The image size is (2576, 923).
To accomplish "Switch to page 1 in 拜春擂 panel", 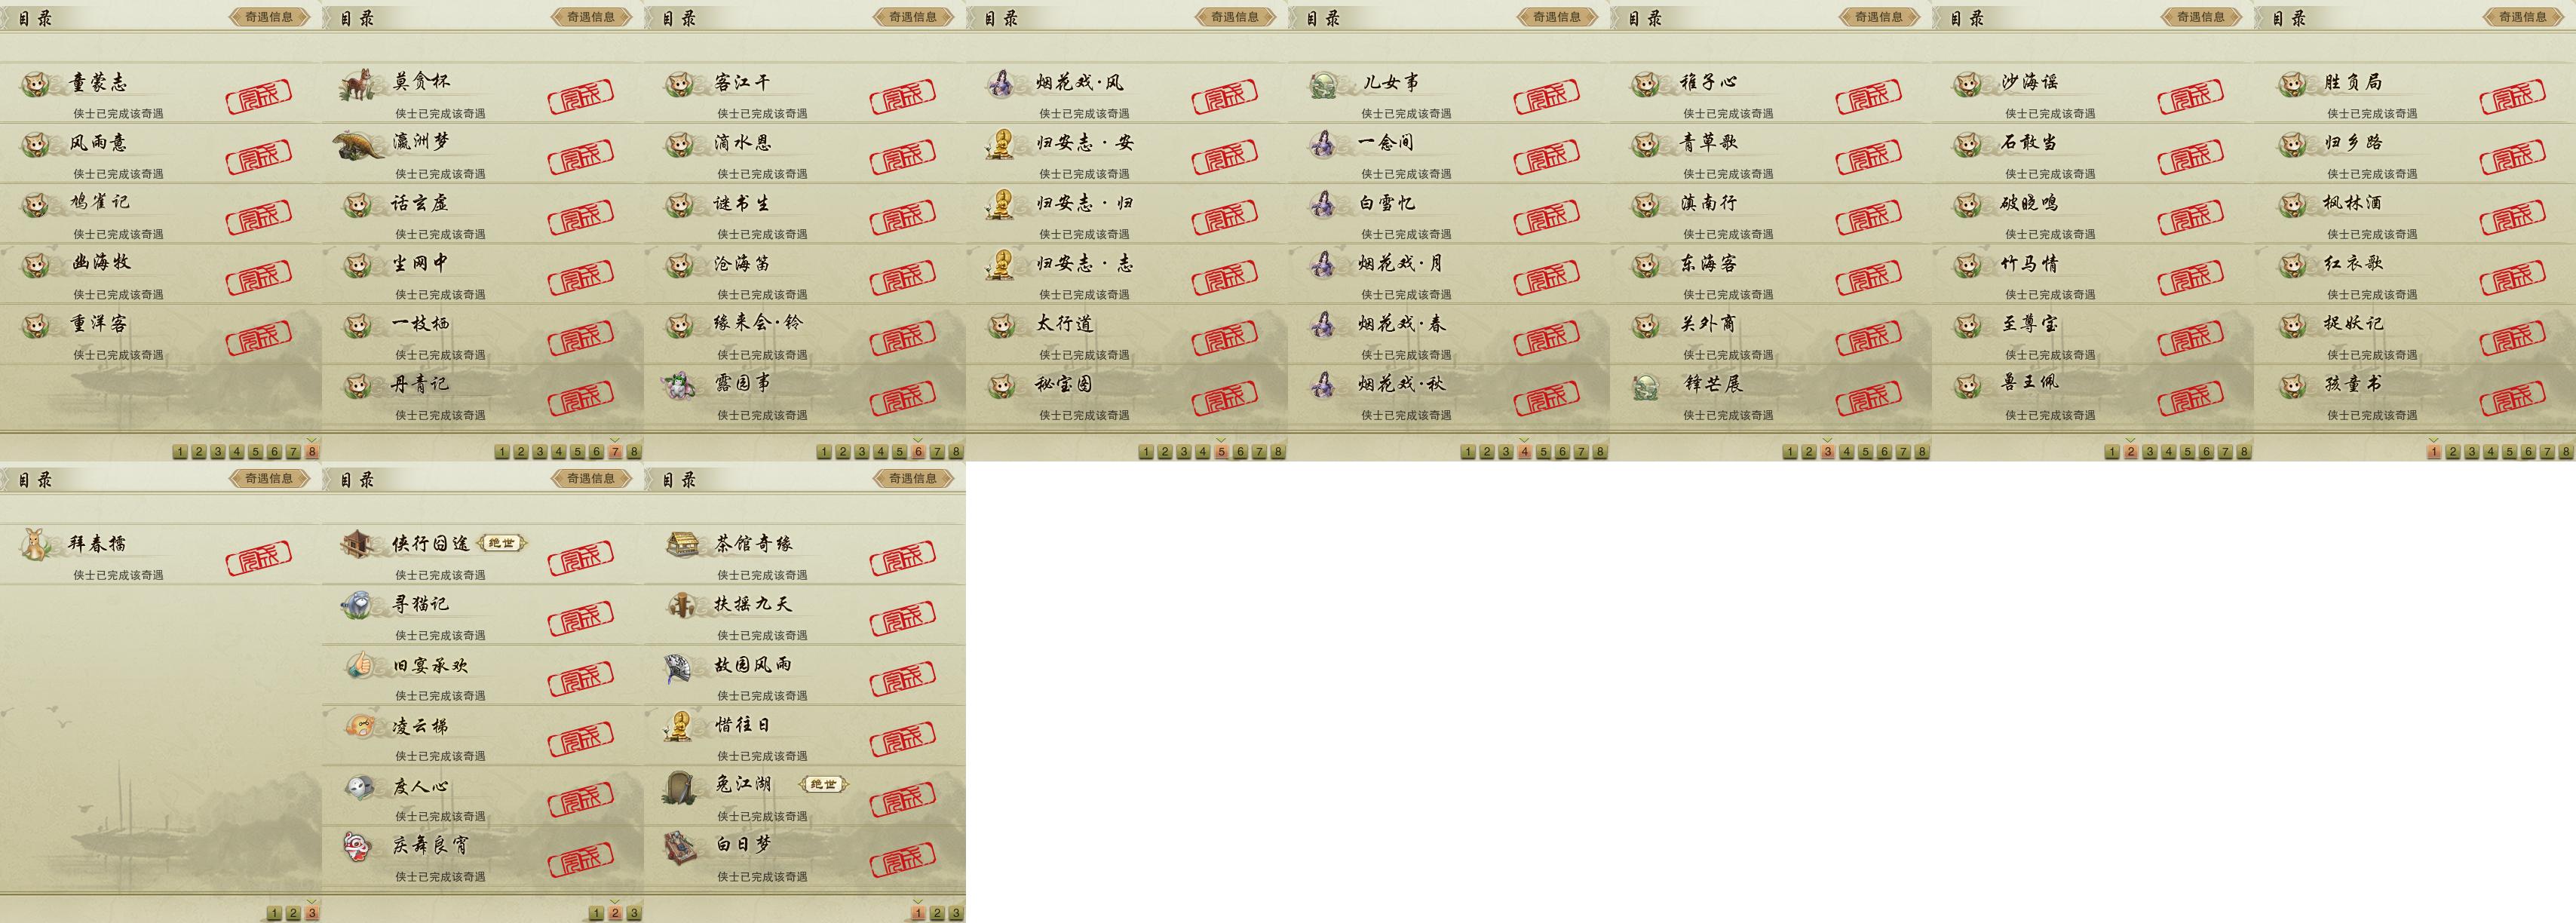I will (x=274, y=913).
